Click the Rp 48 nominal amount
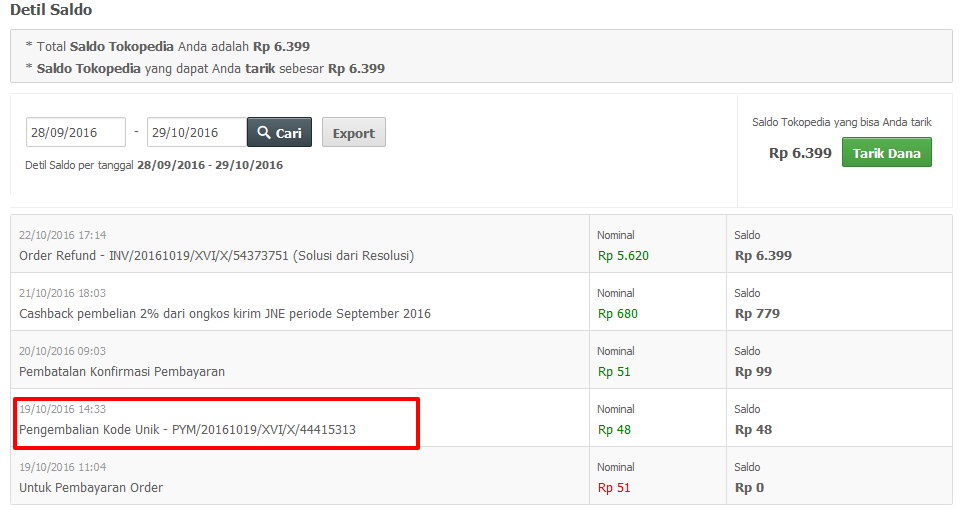Image resolution: width=962 pixels, height=512 pixels. pos(614,429)
